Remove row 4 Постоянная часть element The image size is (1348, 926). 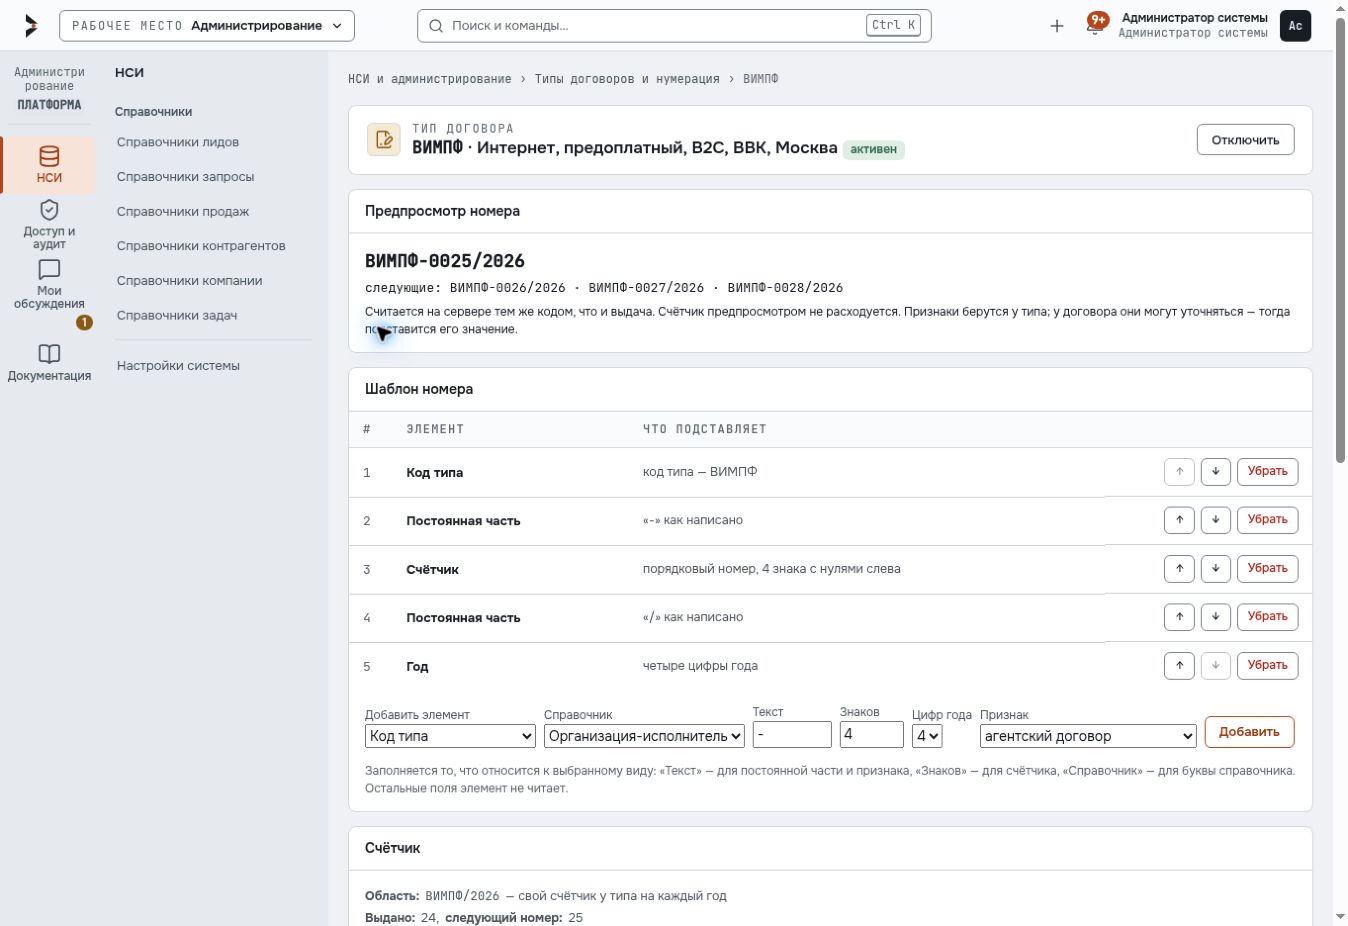click(1267, 617)
